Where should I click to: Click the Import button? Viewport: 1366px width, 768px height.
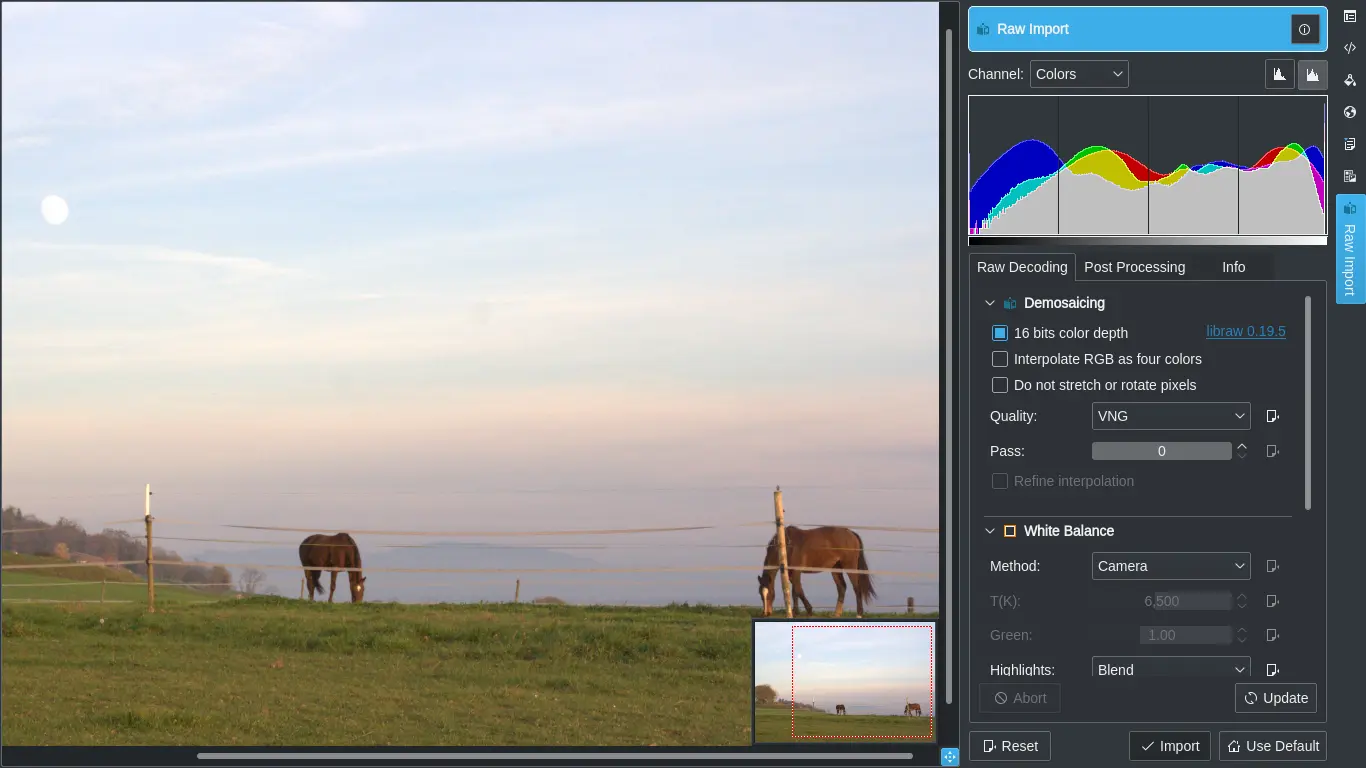click(1169, 745)
